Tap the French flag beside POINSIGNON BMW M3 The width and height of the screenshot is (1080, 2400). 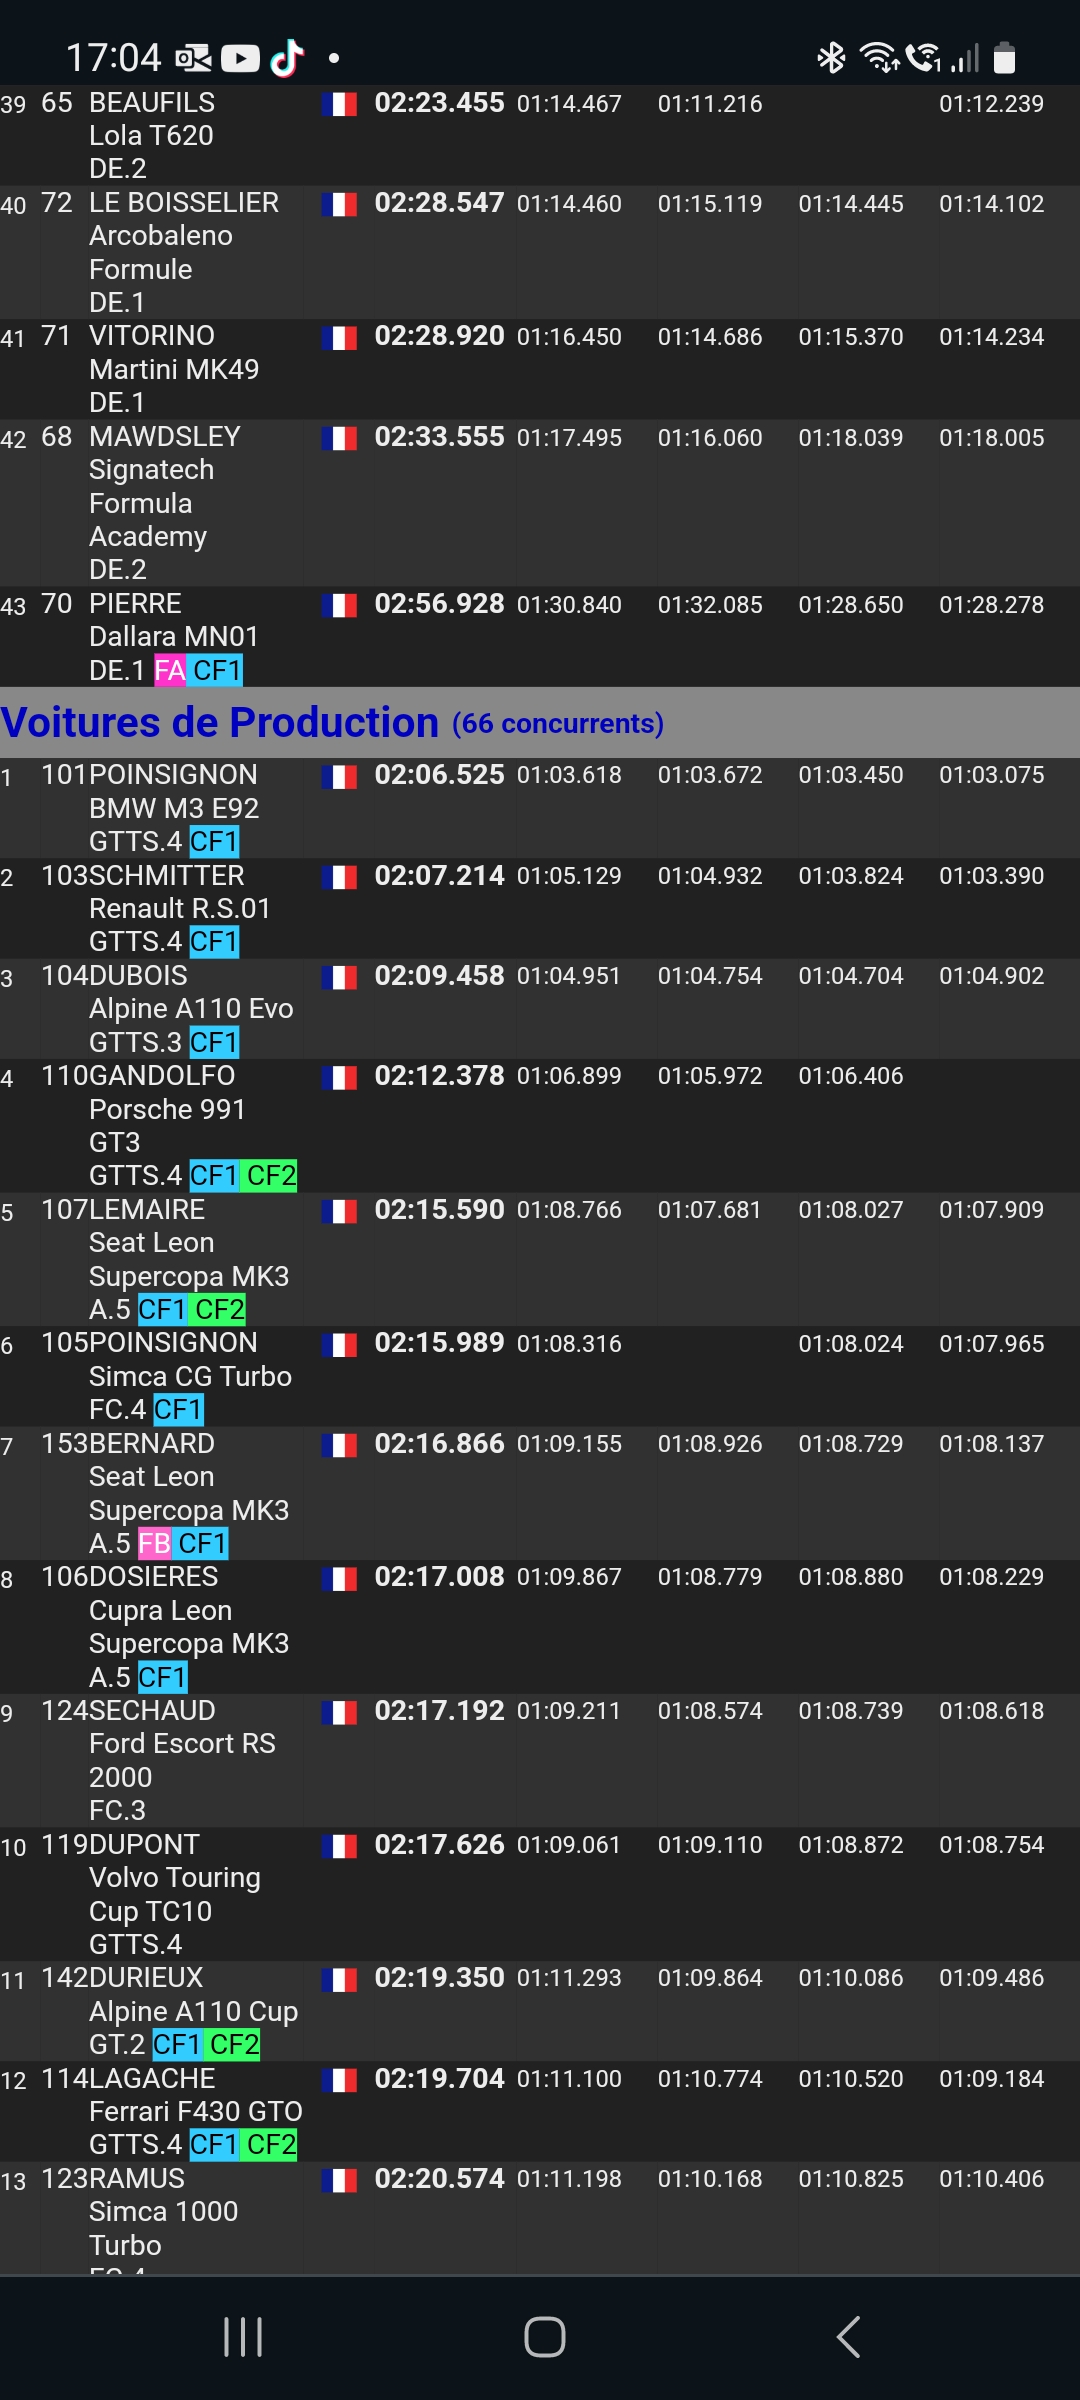tap(340, 777)
